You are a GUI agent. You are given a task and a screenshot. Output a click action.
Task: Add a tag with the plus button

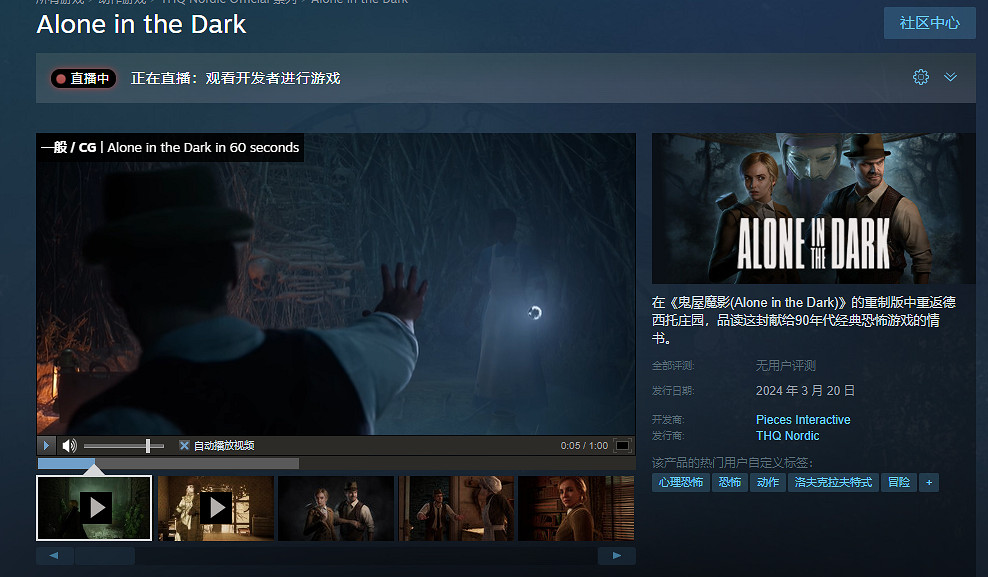[929, 482]
